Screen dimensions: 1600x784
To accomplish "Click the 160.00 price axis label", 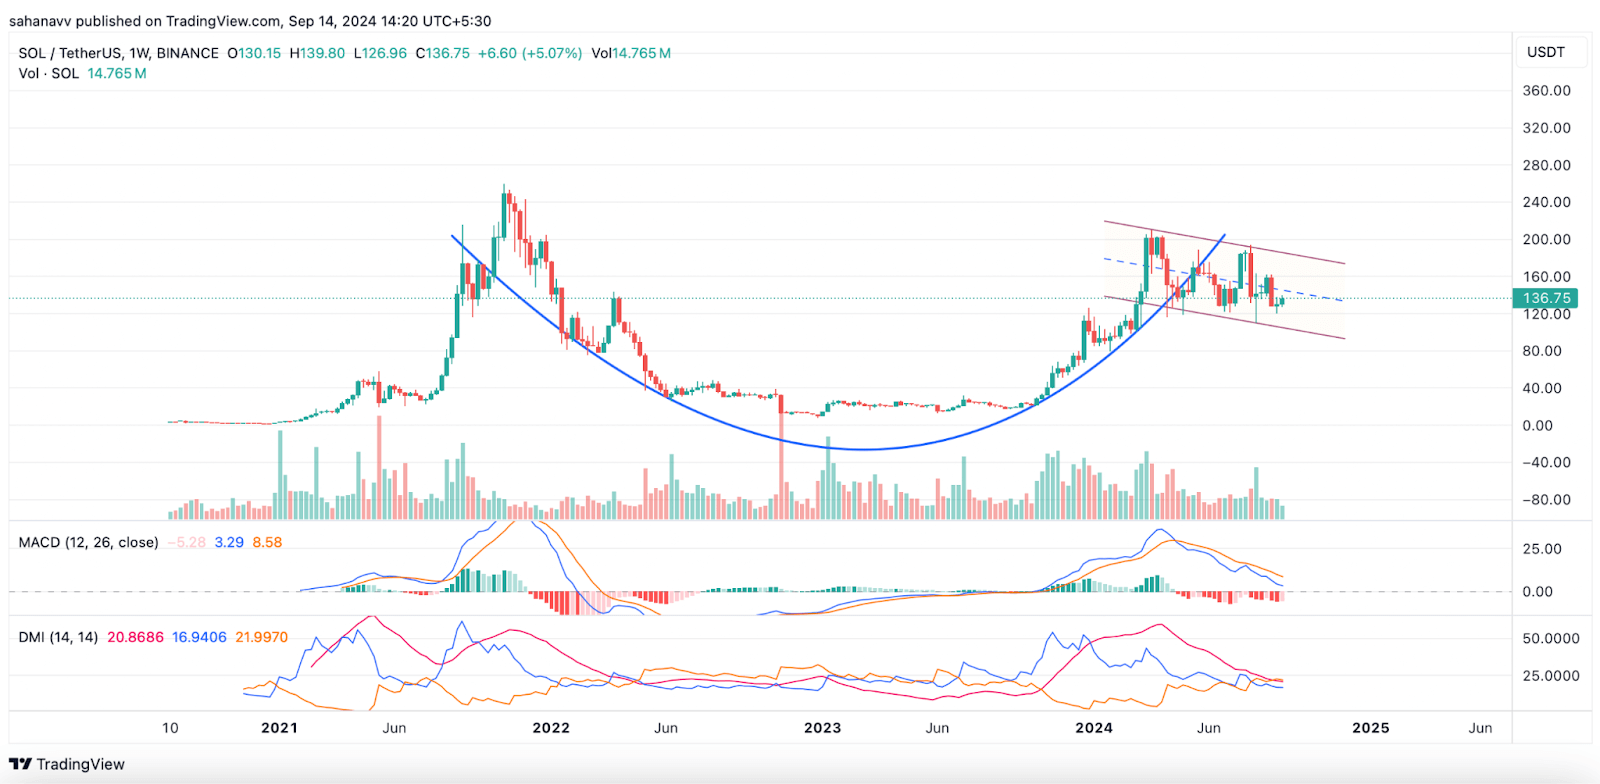I will 1546,277.
